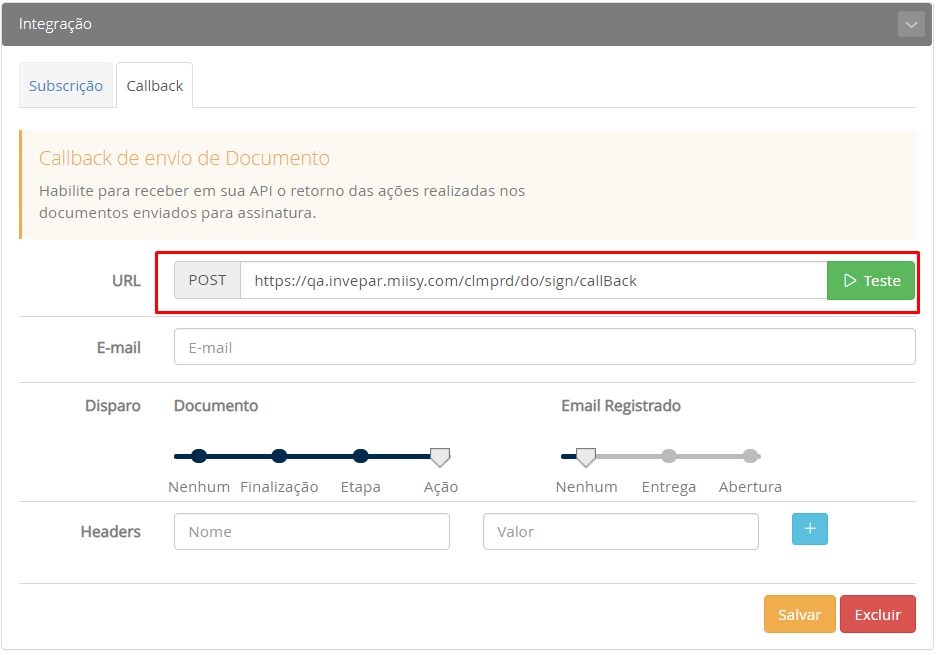938x655 pixels.
Task: Set Email Registrado slider to Abertura
Action: point(750,456)
